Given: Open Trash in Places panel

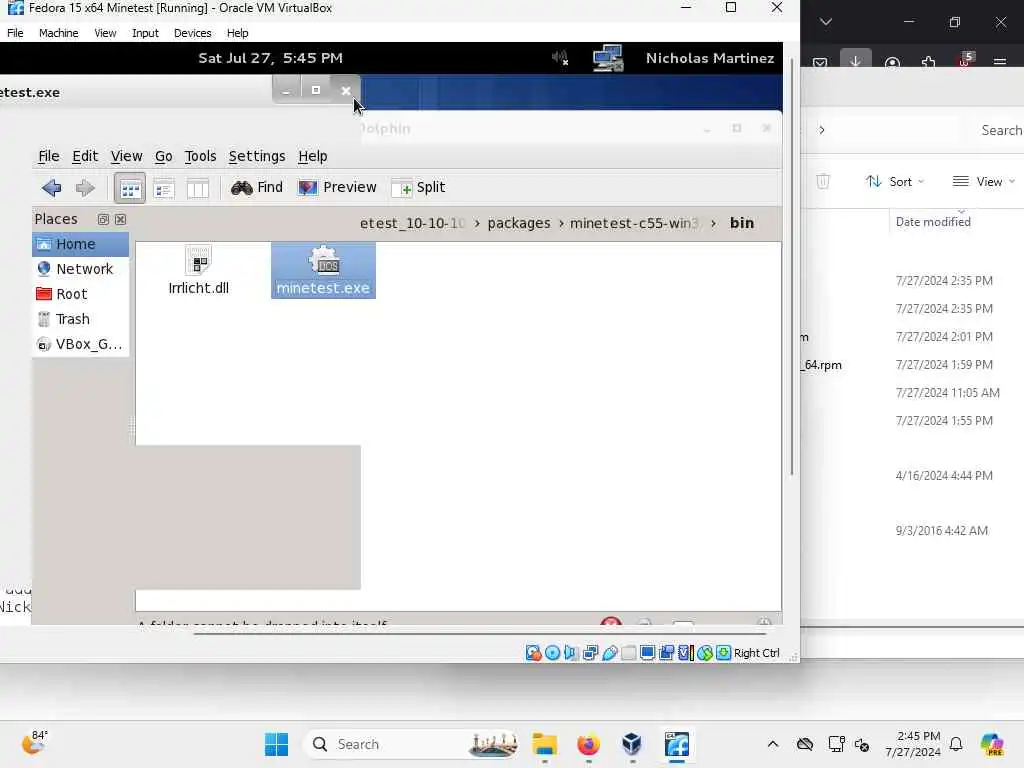Looking at the screenshot, I should (80, 319).
